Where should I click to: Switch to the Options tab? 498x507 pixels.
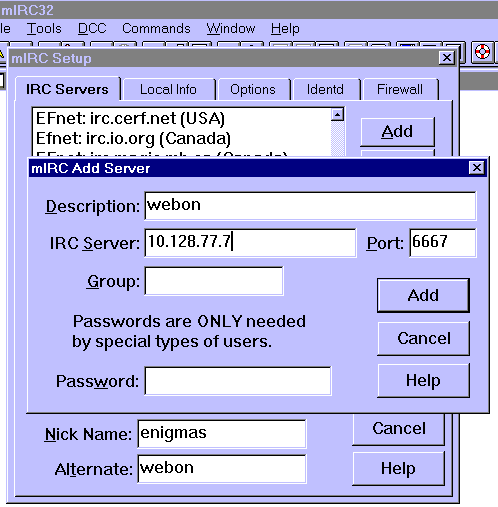253,89
